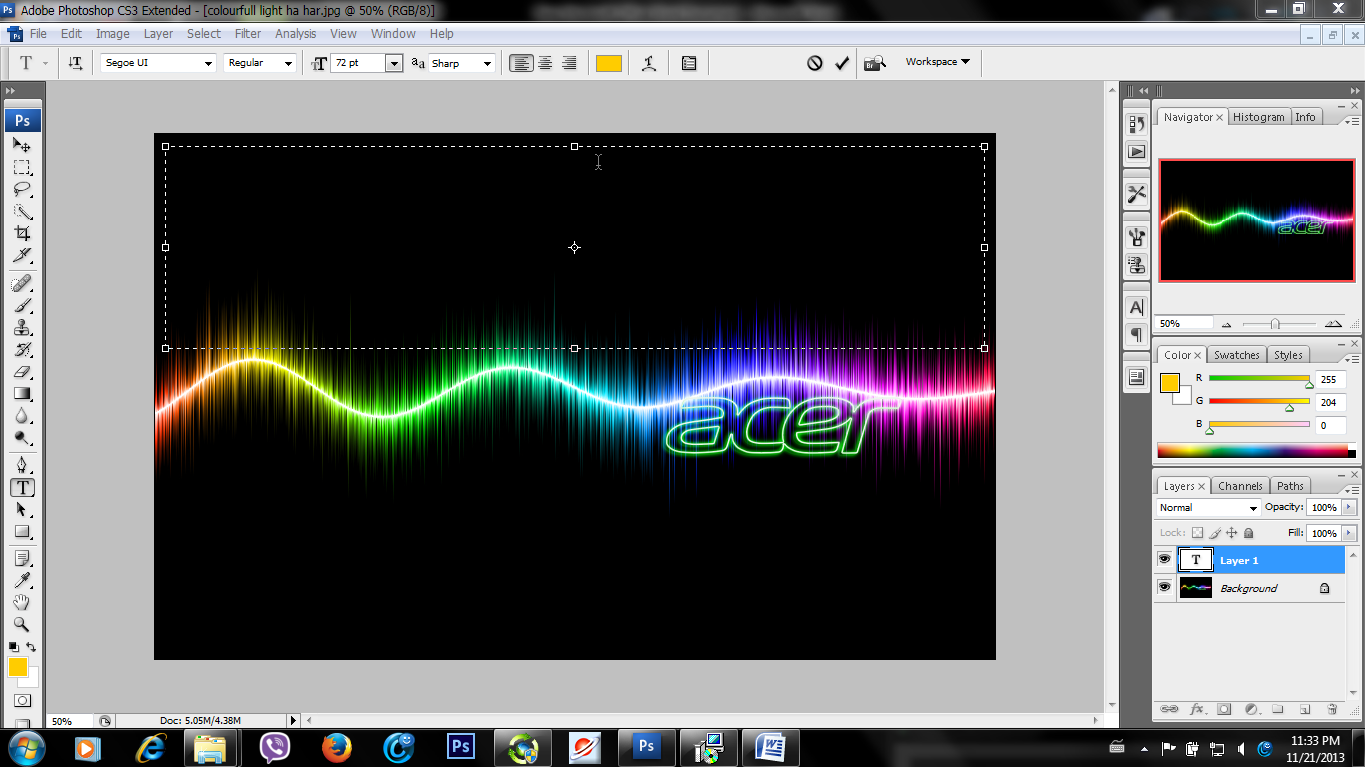
Task: Select the Path Selection arrow tool
Action: pyautogui.click(x=22, y=510)
